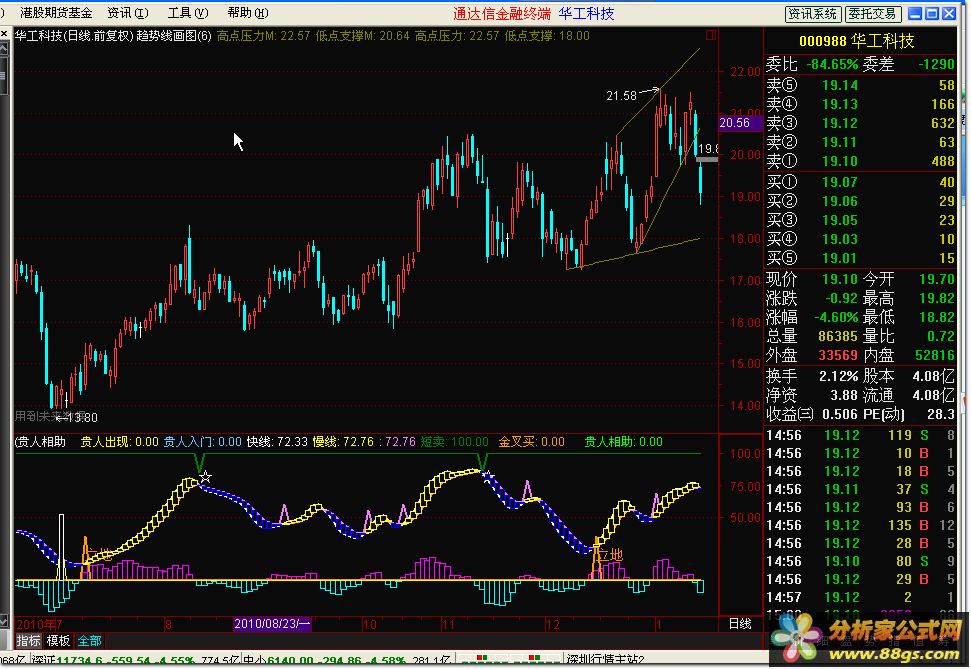
Task: Click the 委比 value -84.65%
Action: pos(832,64)
